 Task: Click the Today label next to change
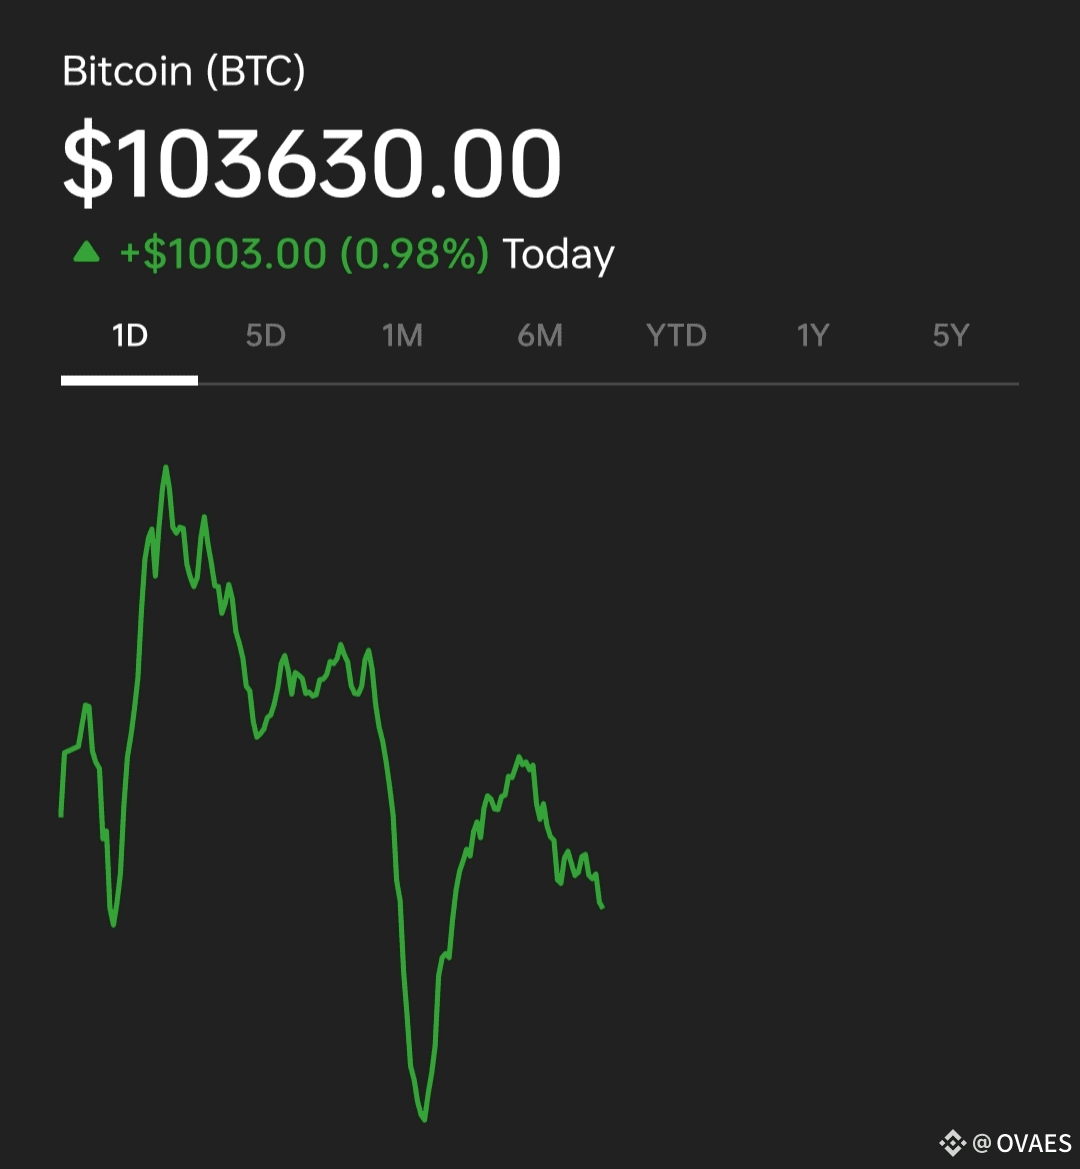coord(558,255)
